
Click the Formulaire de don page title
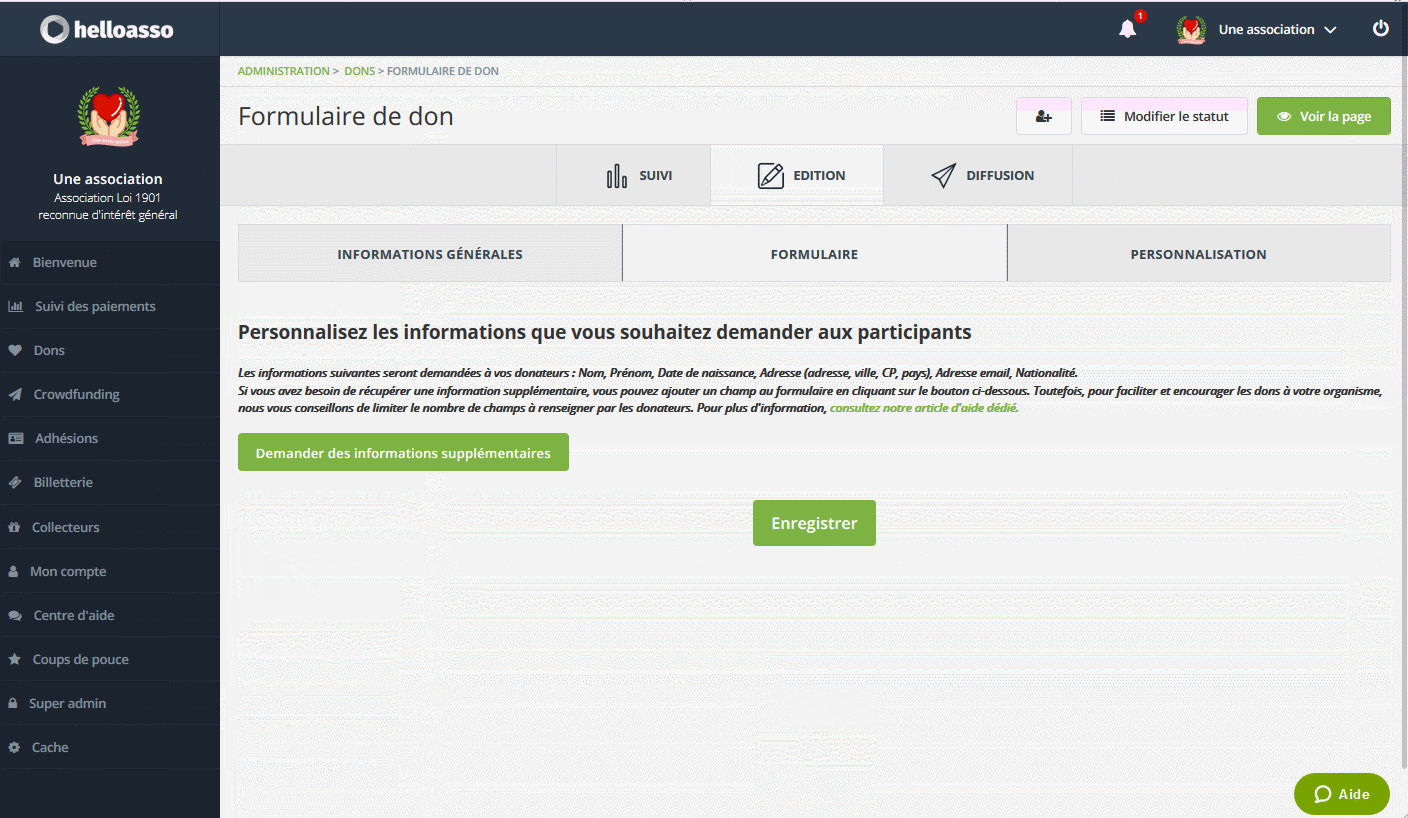coord(346,116)
